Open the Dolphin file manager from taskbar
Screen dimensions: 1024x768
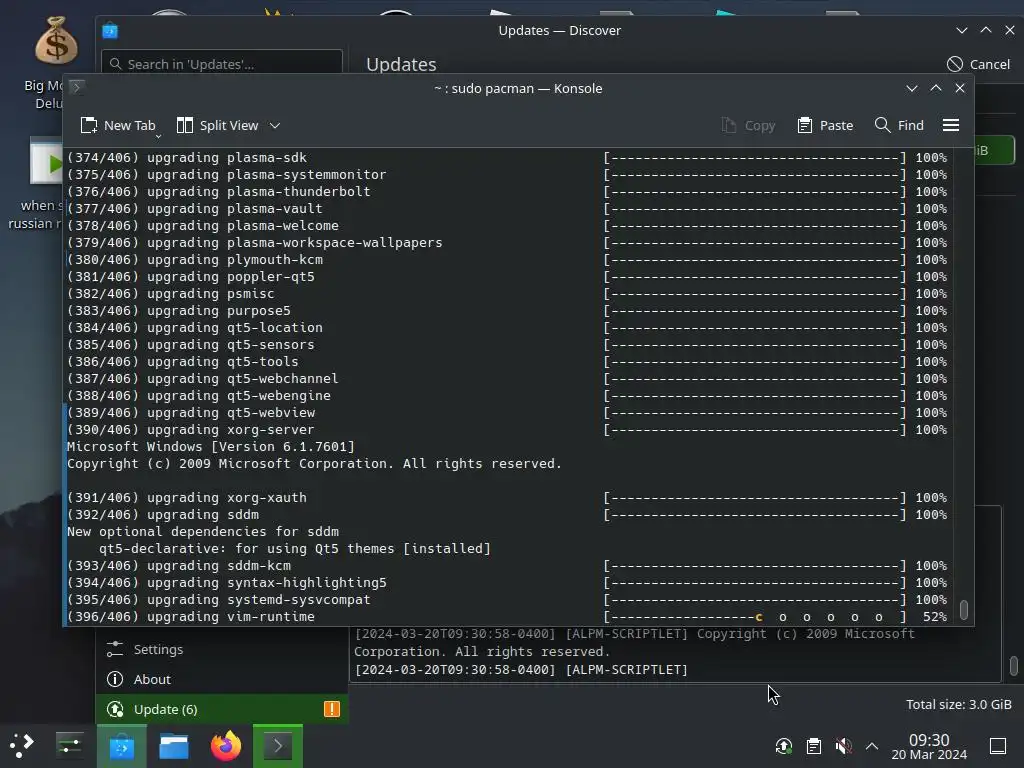[174, 746]
